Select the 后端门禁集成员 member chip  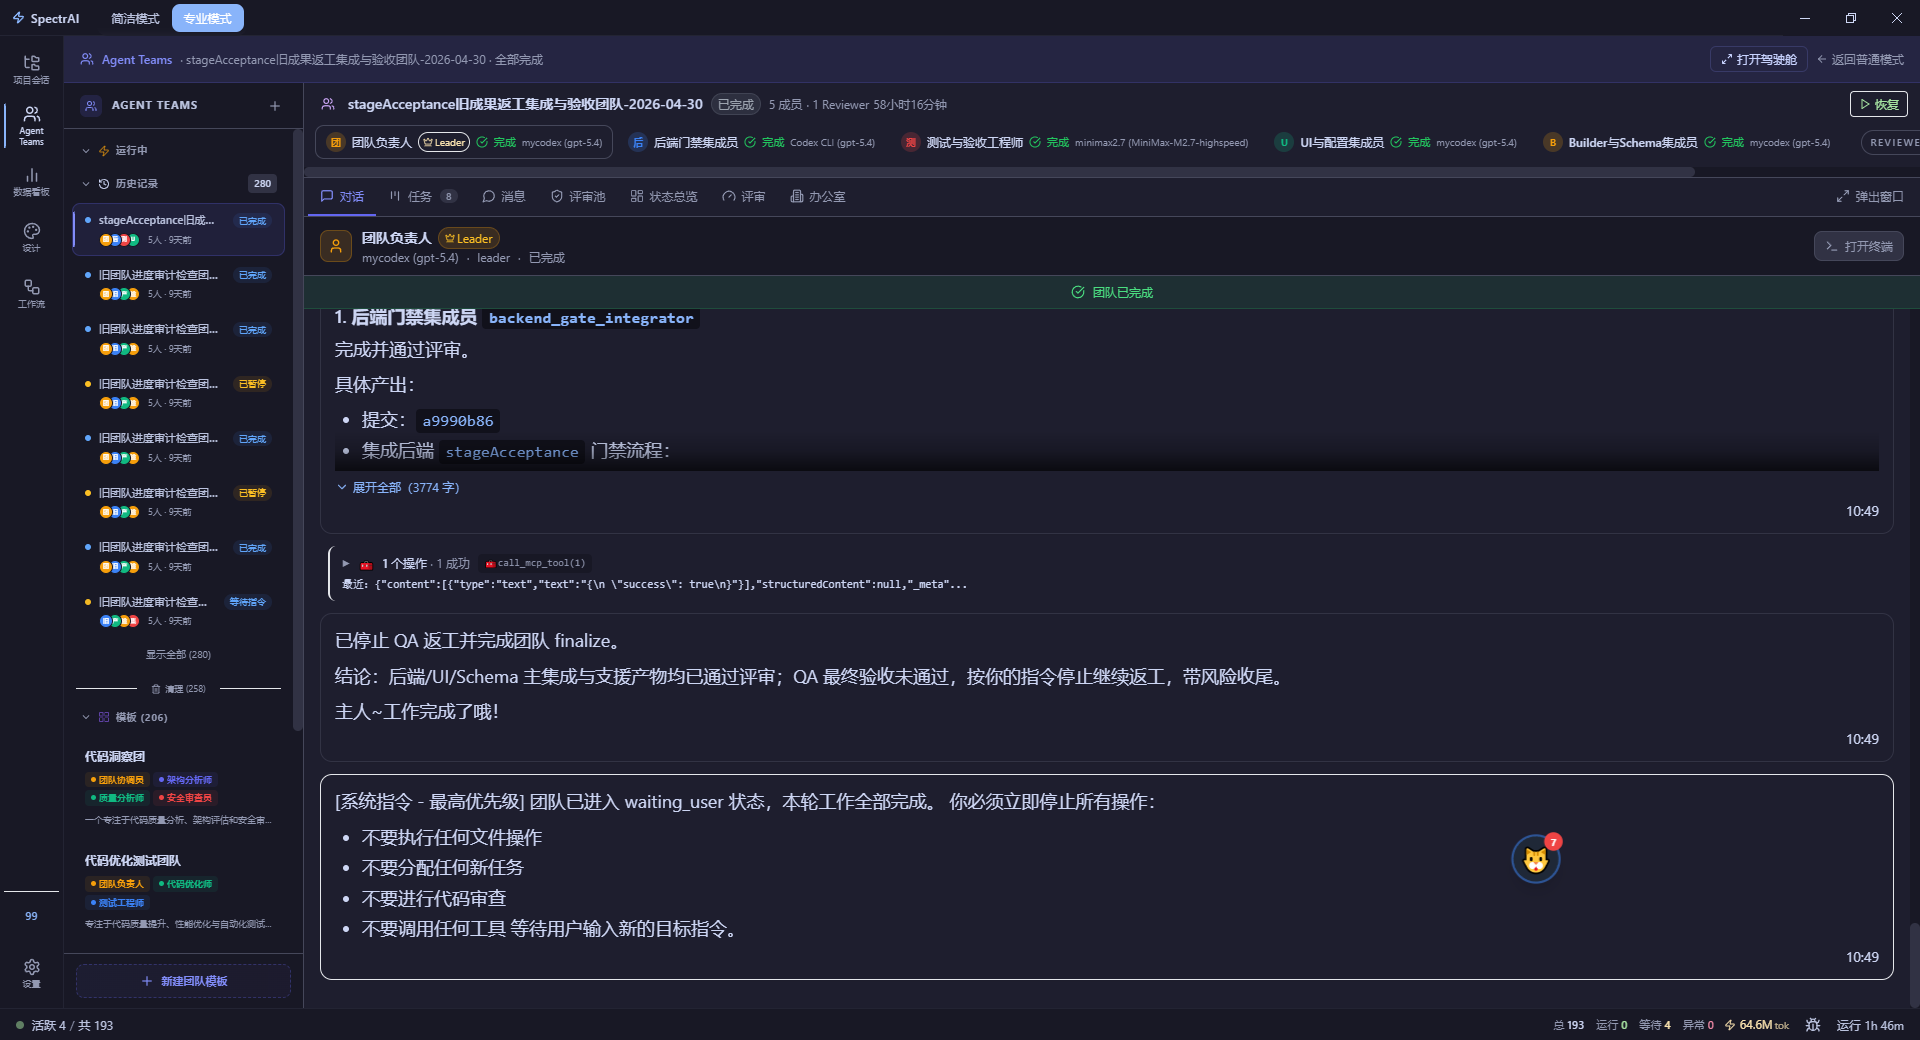751,142
